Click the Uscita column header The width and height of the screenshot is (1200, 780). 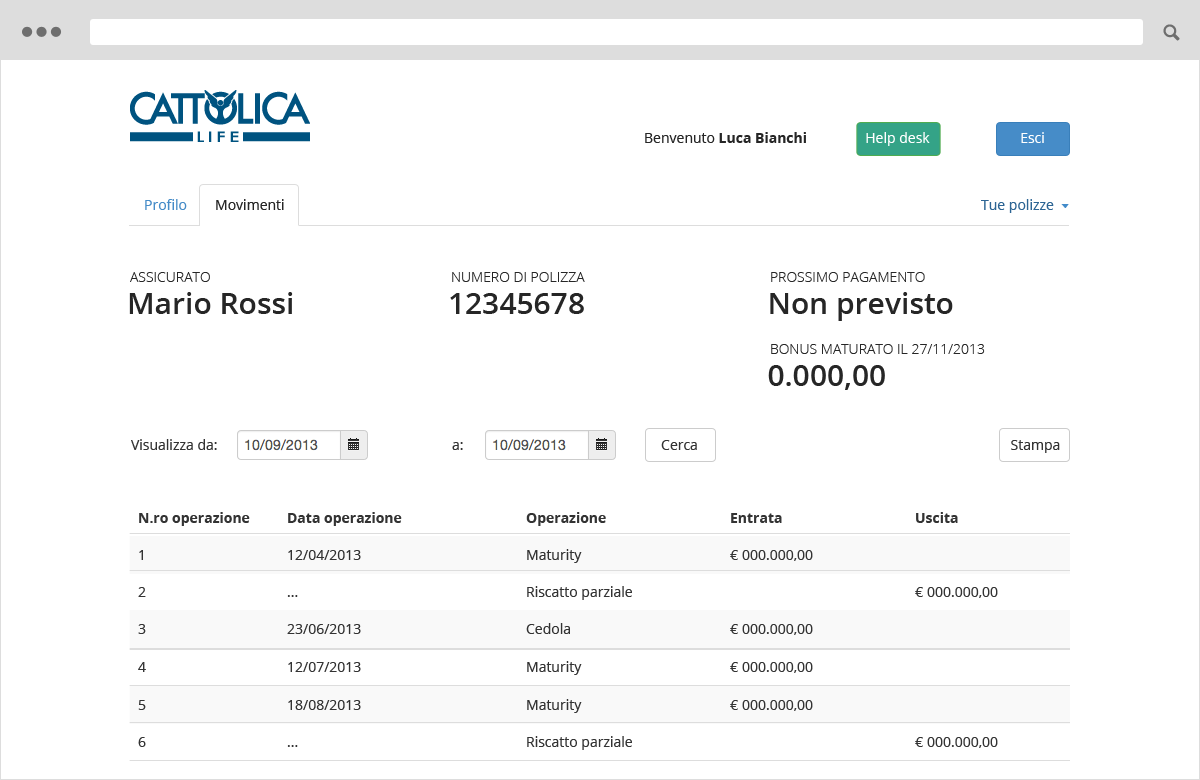click(x=936, y=518)
